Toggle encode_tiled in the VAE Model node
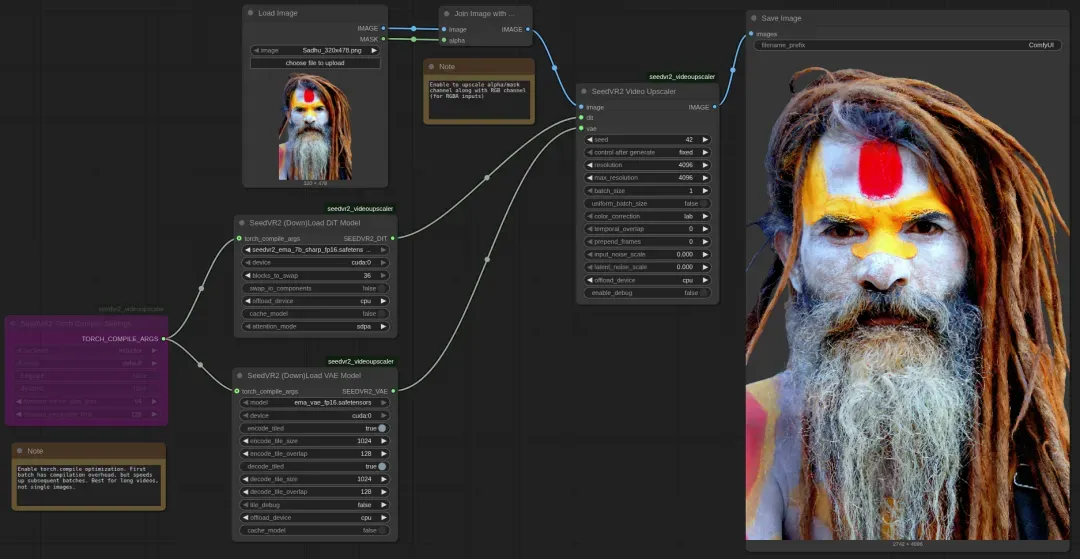 pyautogui.click(x=381, y=428)
